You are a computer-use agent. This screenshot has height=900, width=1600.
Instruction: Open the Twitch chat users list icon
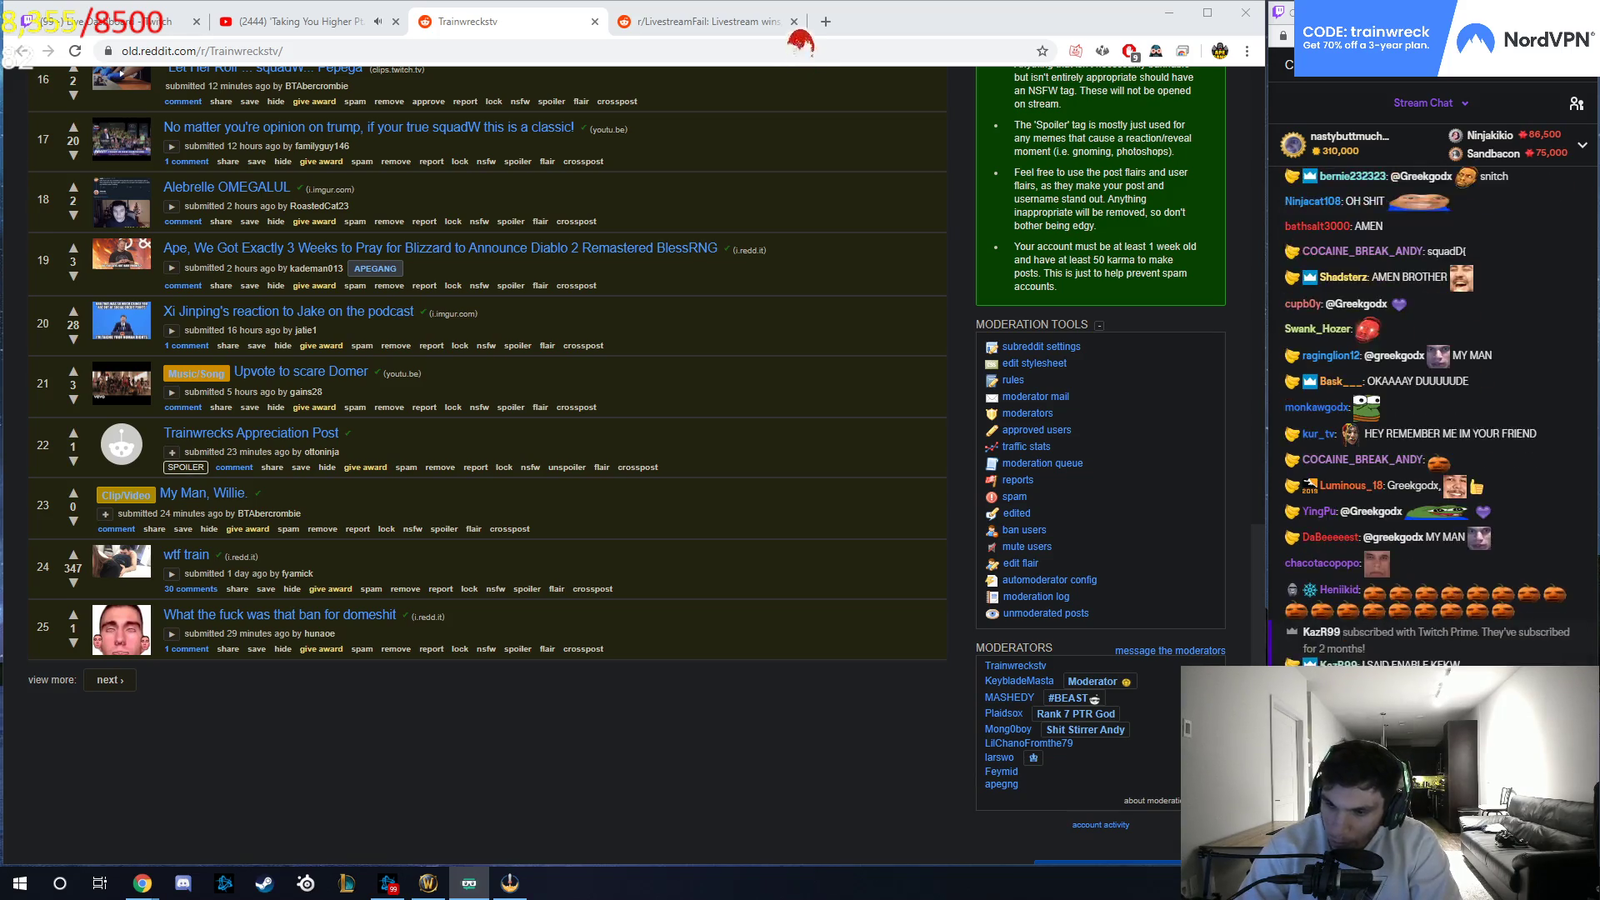tap(1576, 103)
